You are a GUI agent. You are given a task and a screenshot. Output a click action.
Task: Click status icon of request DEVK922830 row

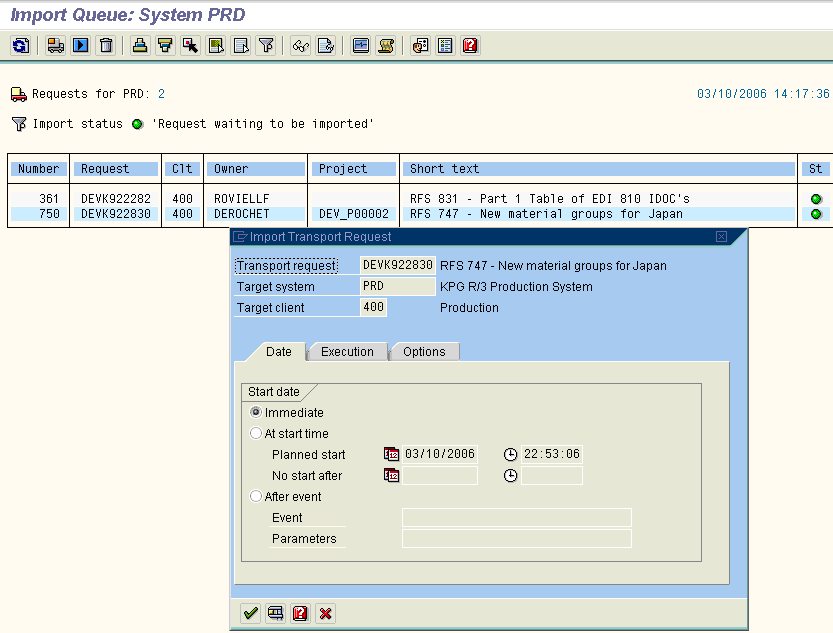(x=817, y=214)
